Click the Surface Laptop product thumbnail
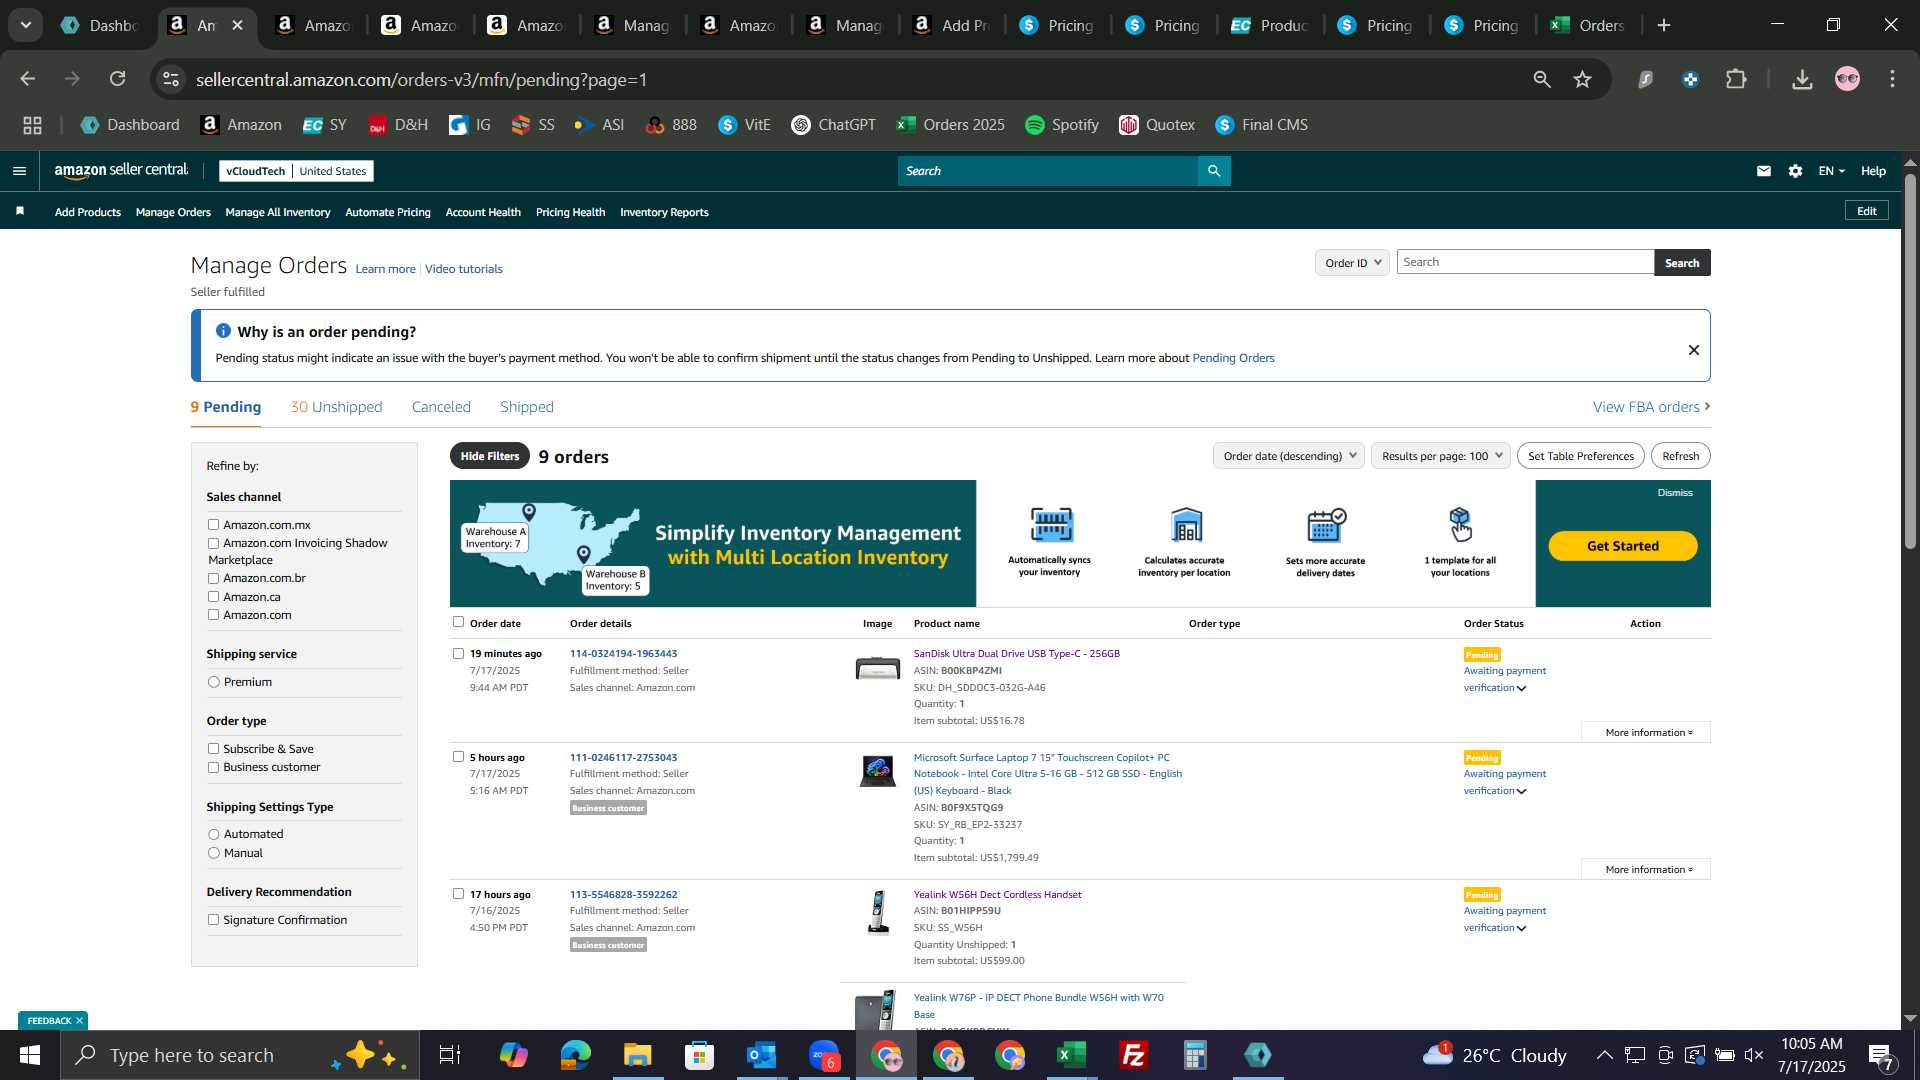This screenshot has height=1080, width=1920. click(x=878, y=771)
